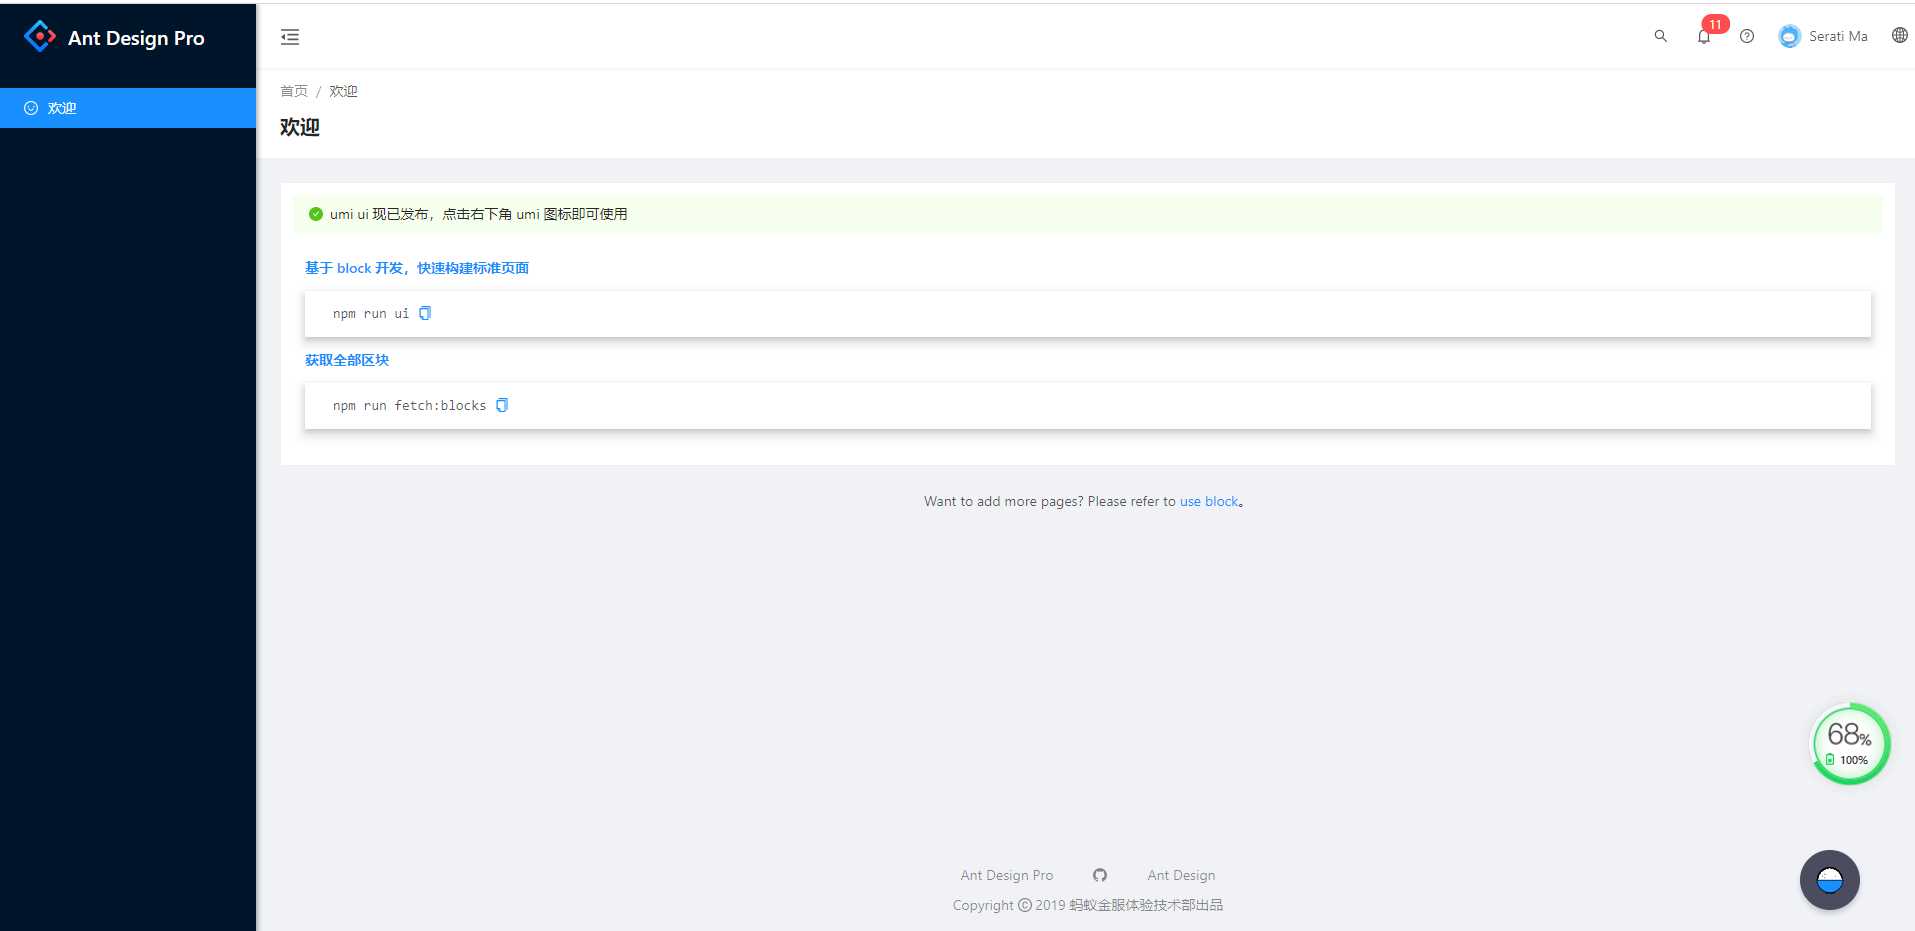Click the 100% battery indicator in widget
The width and height of the screenshot is (1915, 931).
(1847, 760)
